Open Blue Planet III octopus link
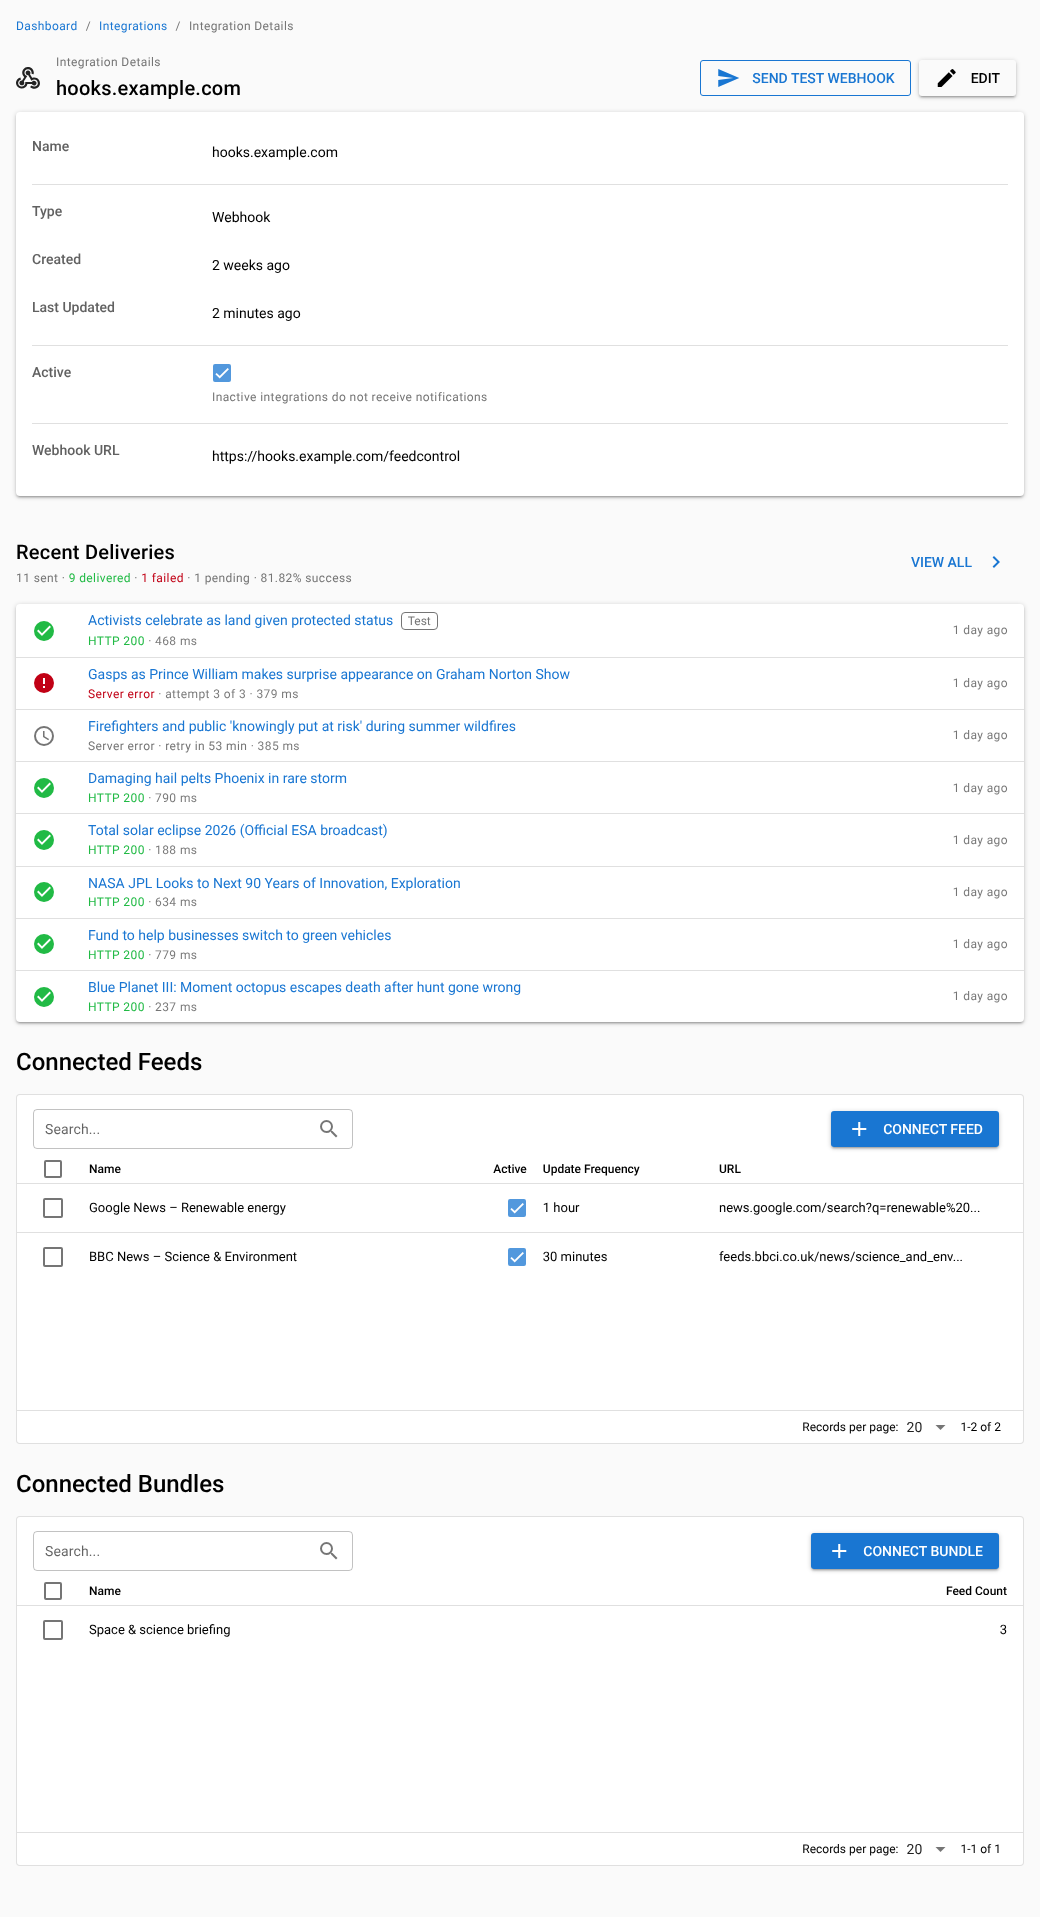This screenshot has height=1917, width=1040. [304, 987]
